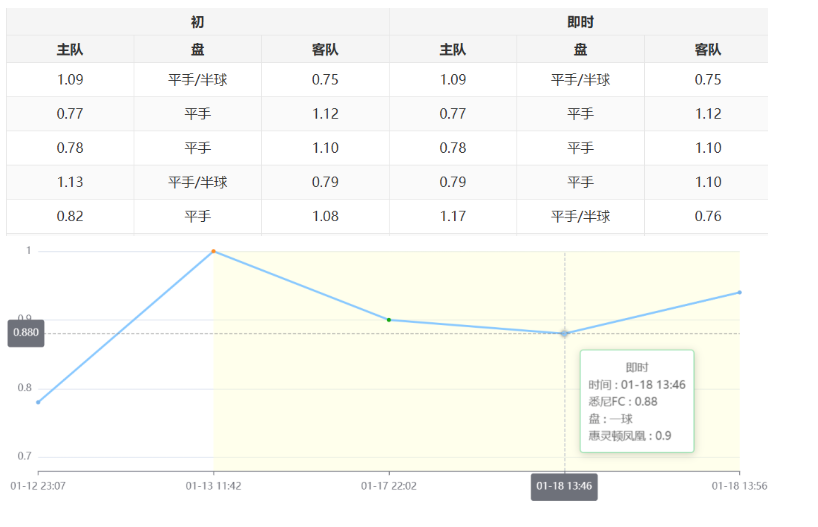Click the 客队 column header under 即时

tap(707, 50)
